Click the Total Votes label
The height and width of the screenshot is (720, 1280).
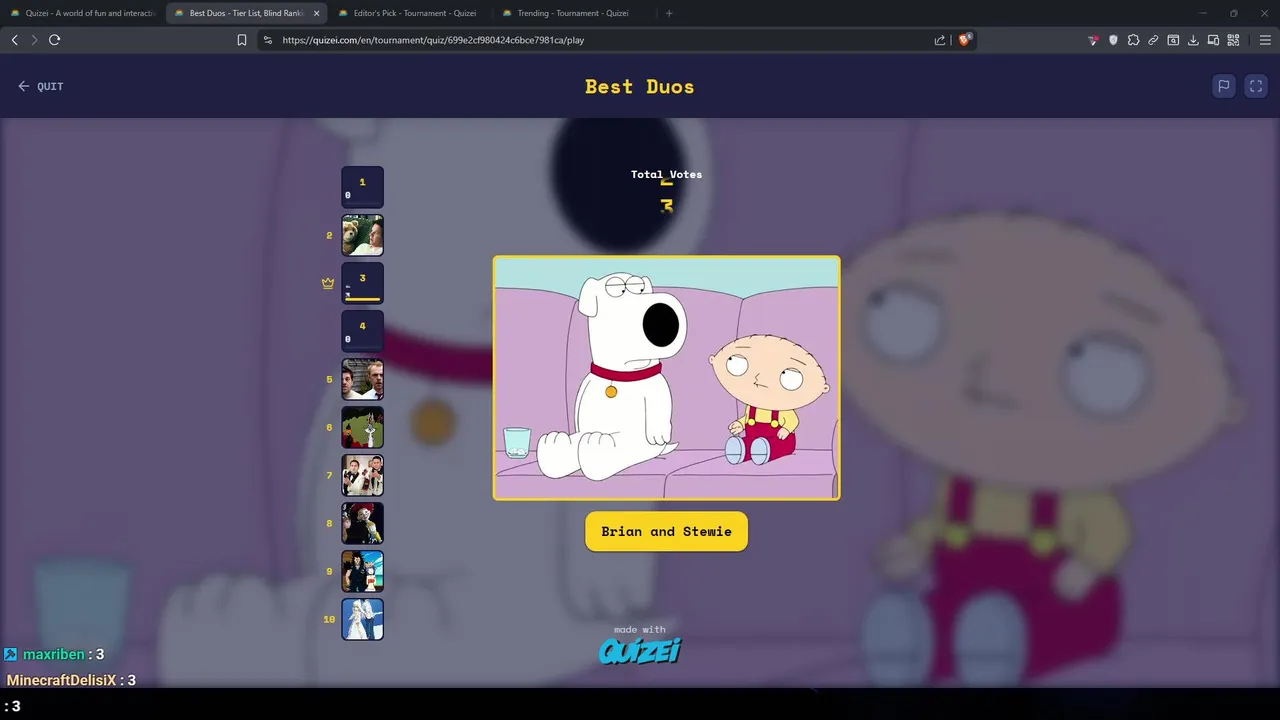[x=666, y=174]
